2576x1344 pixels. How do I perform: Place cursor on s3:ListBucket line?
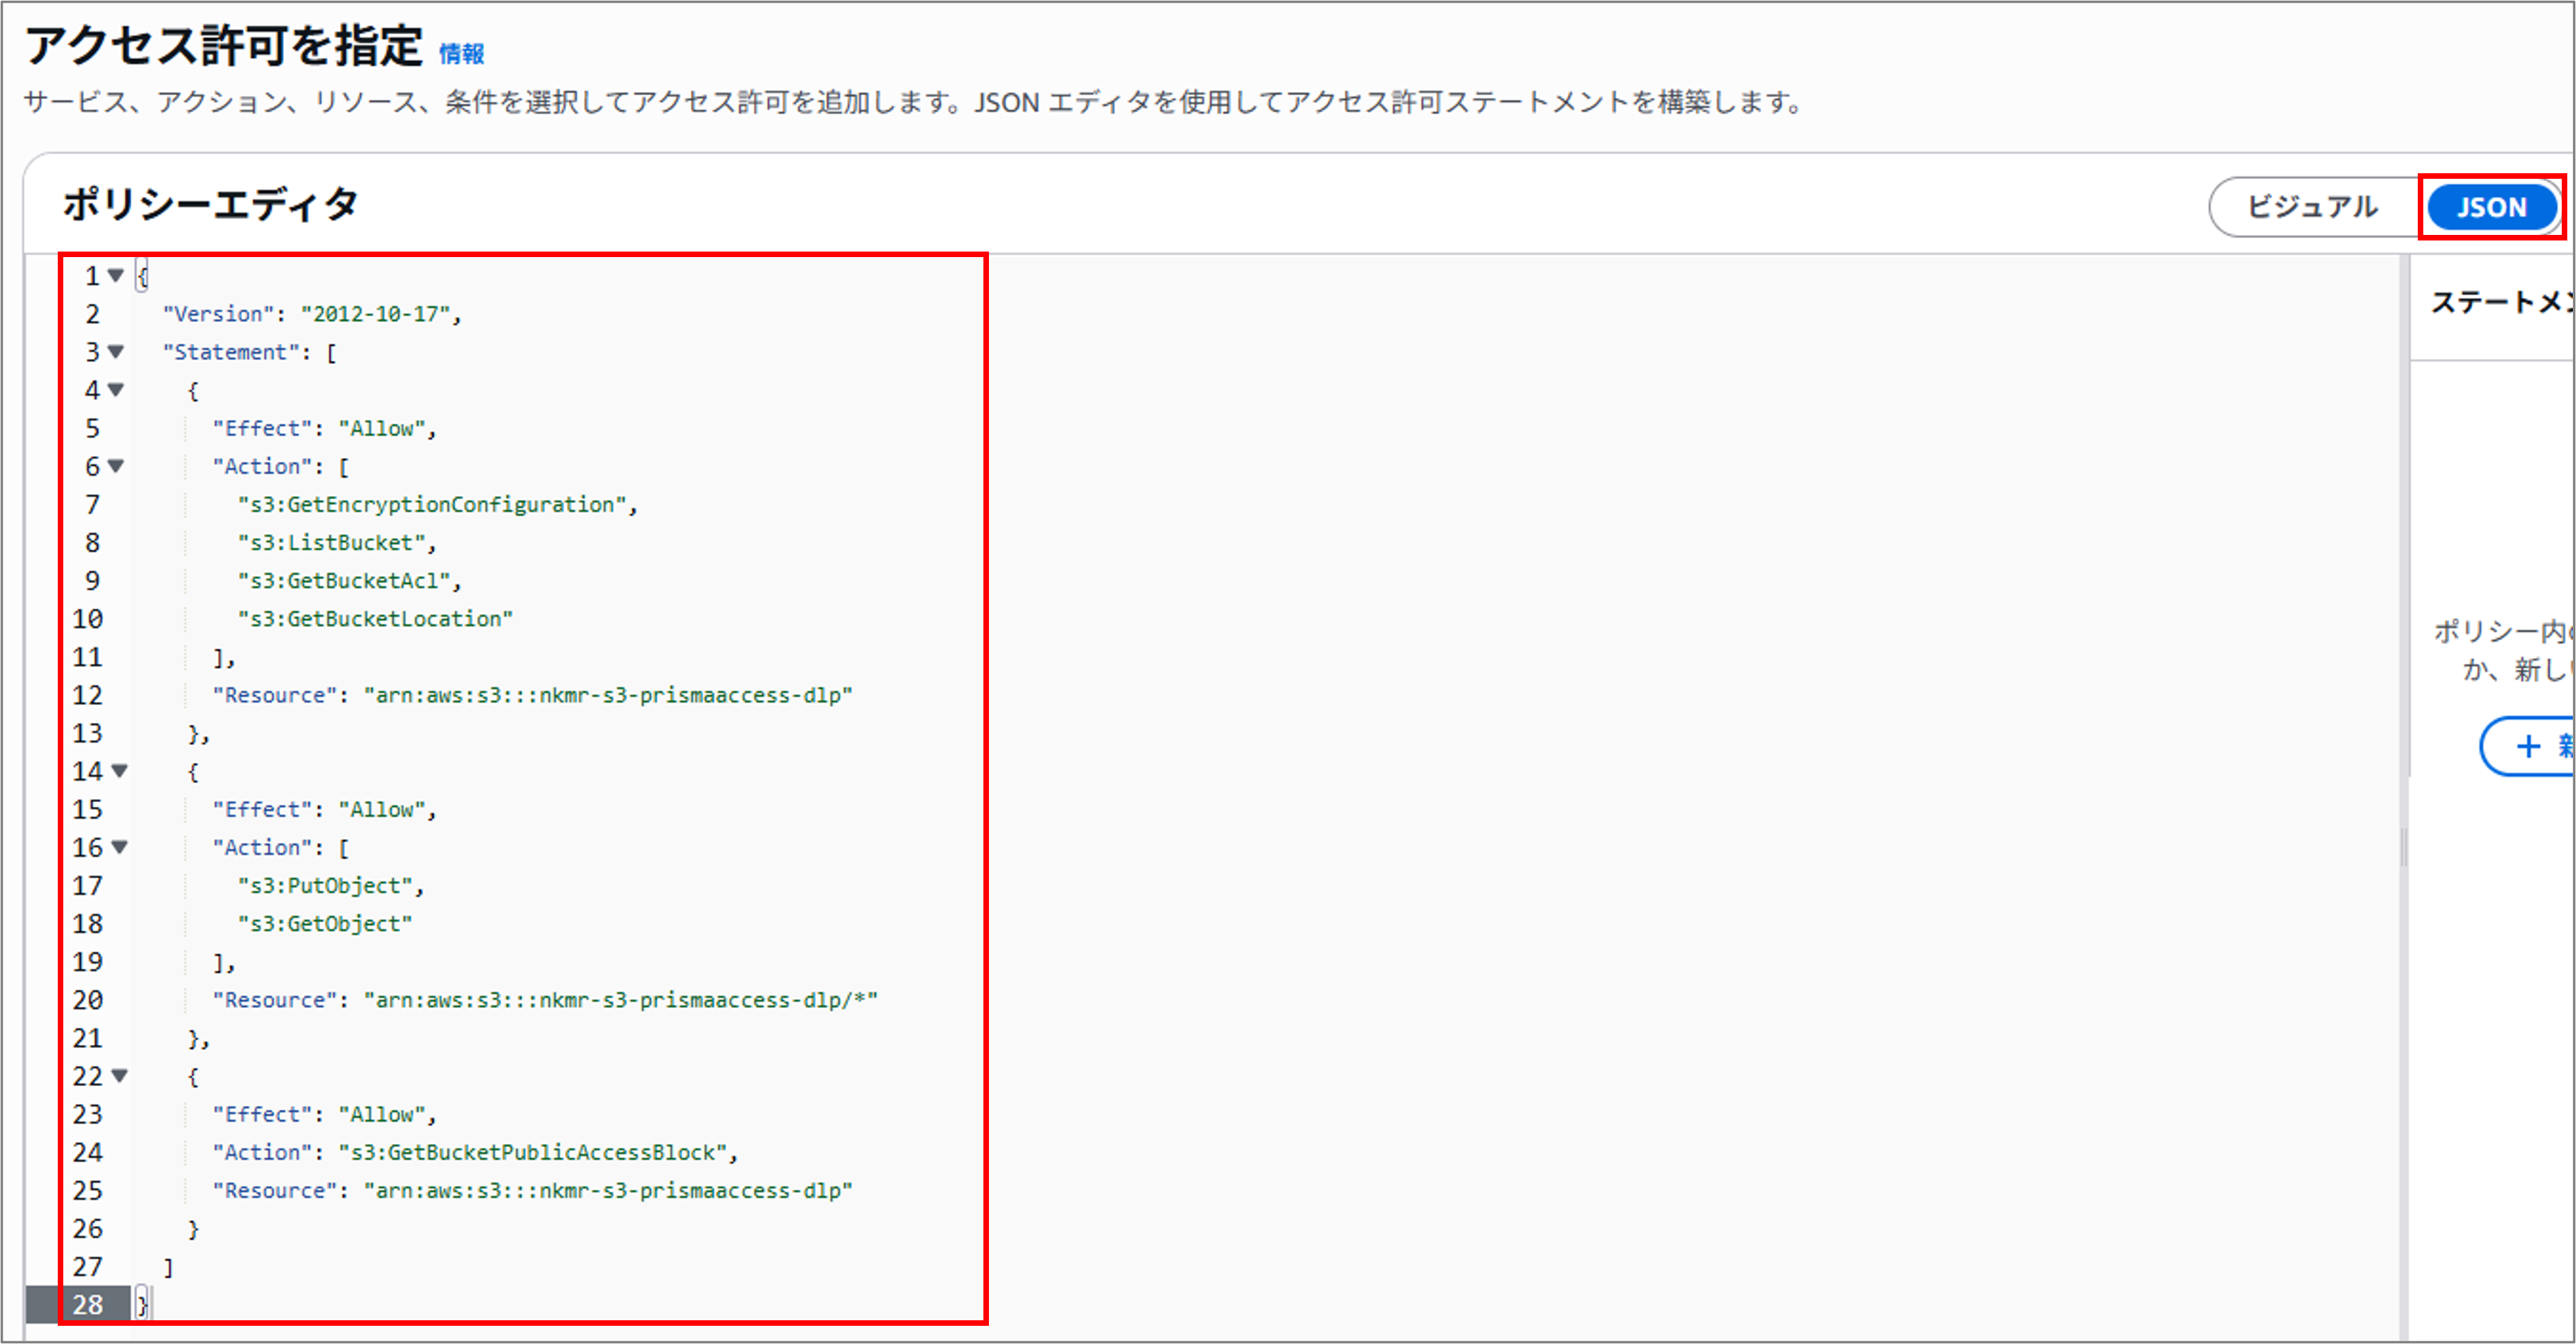332,543
